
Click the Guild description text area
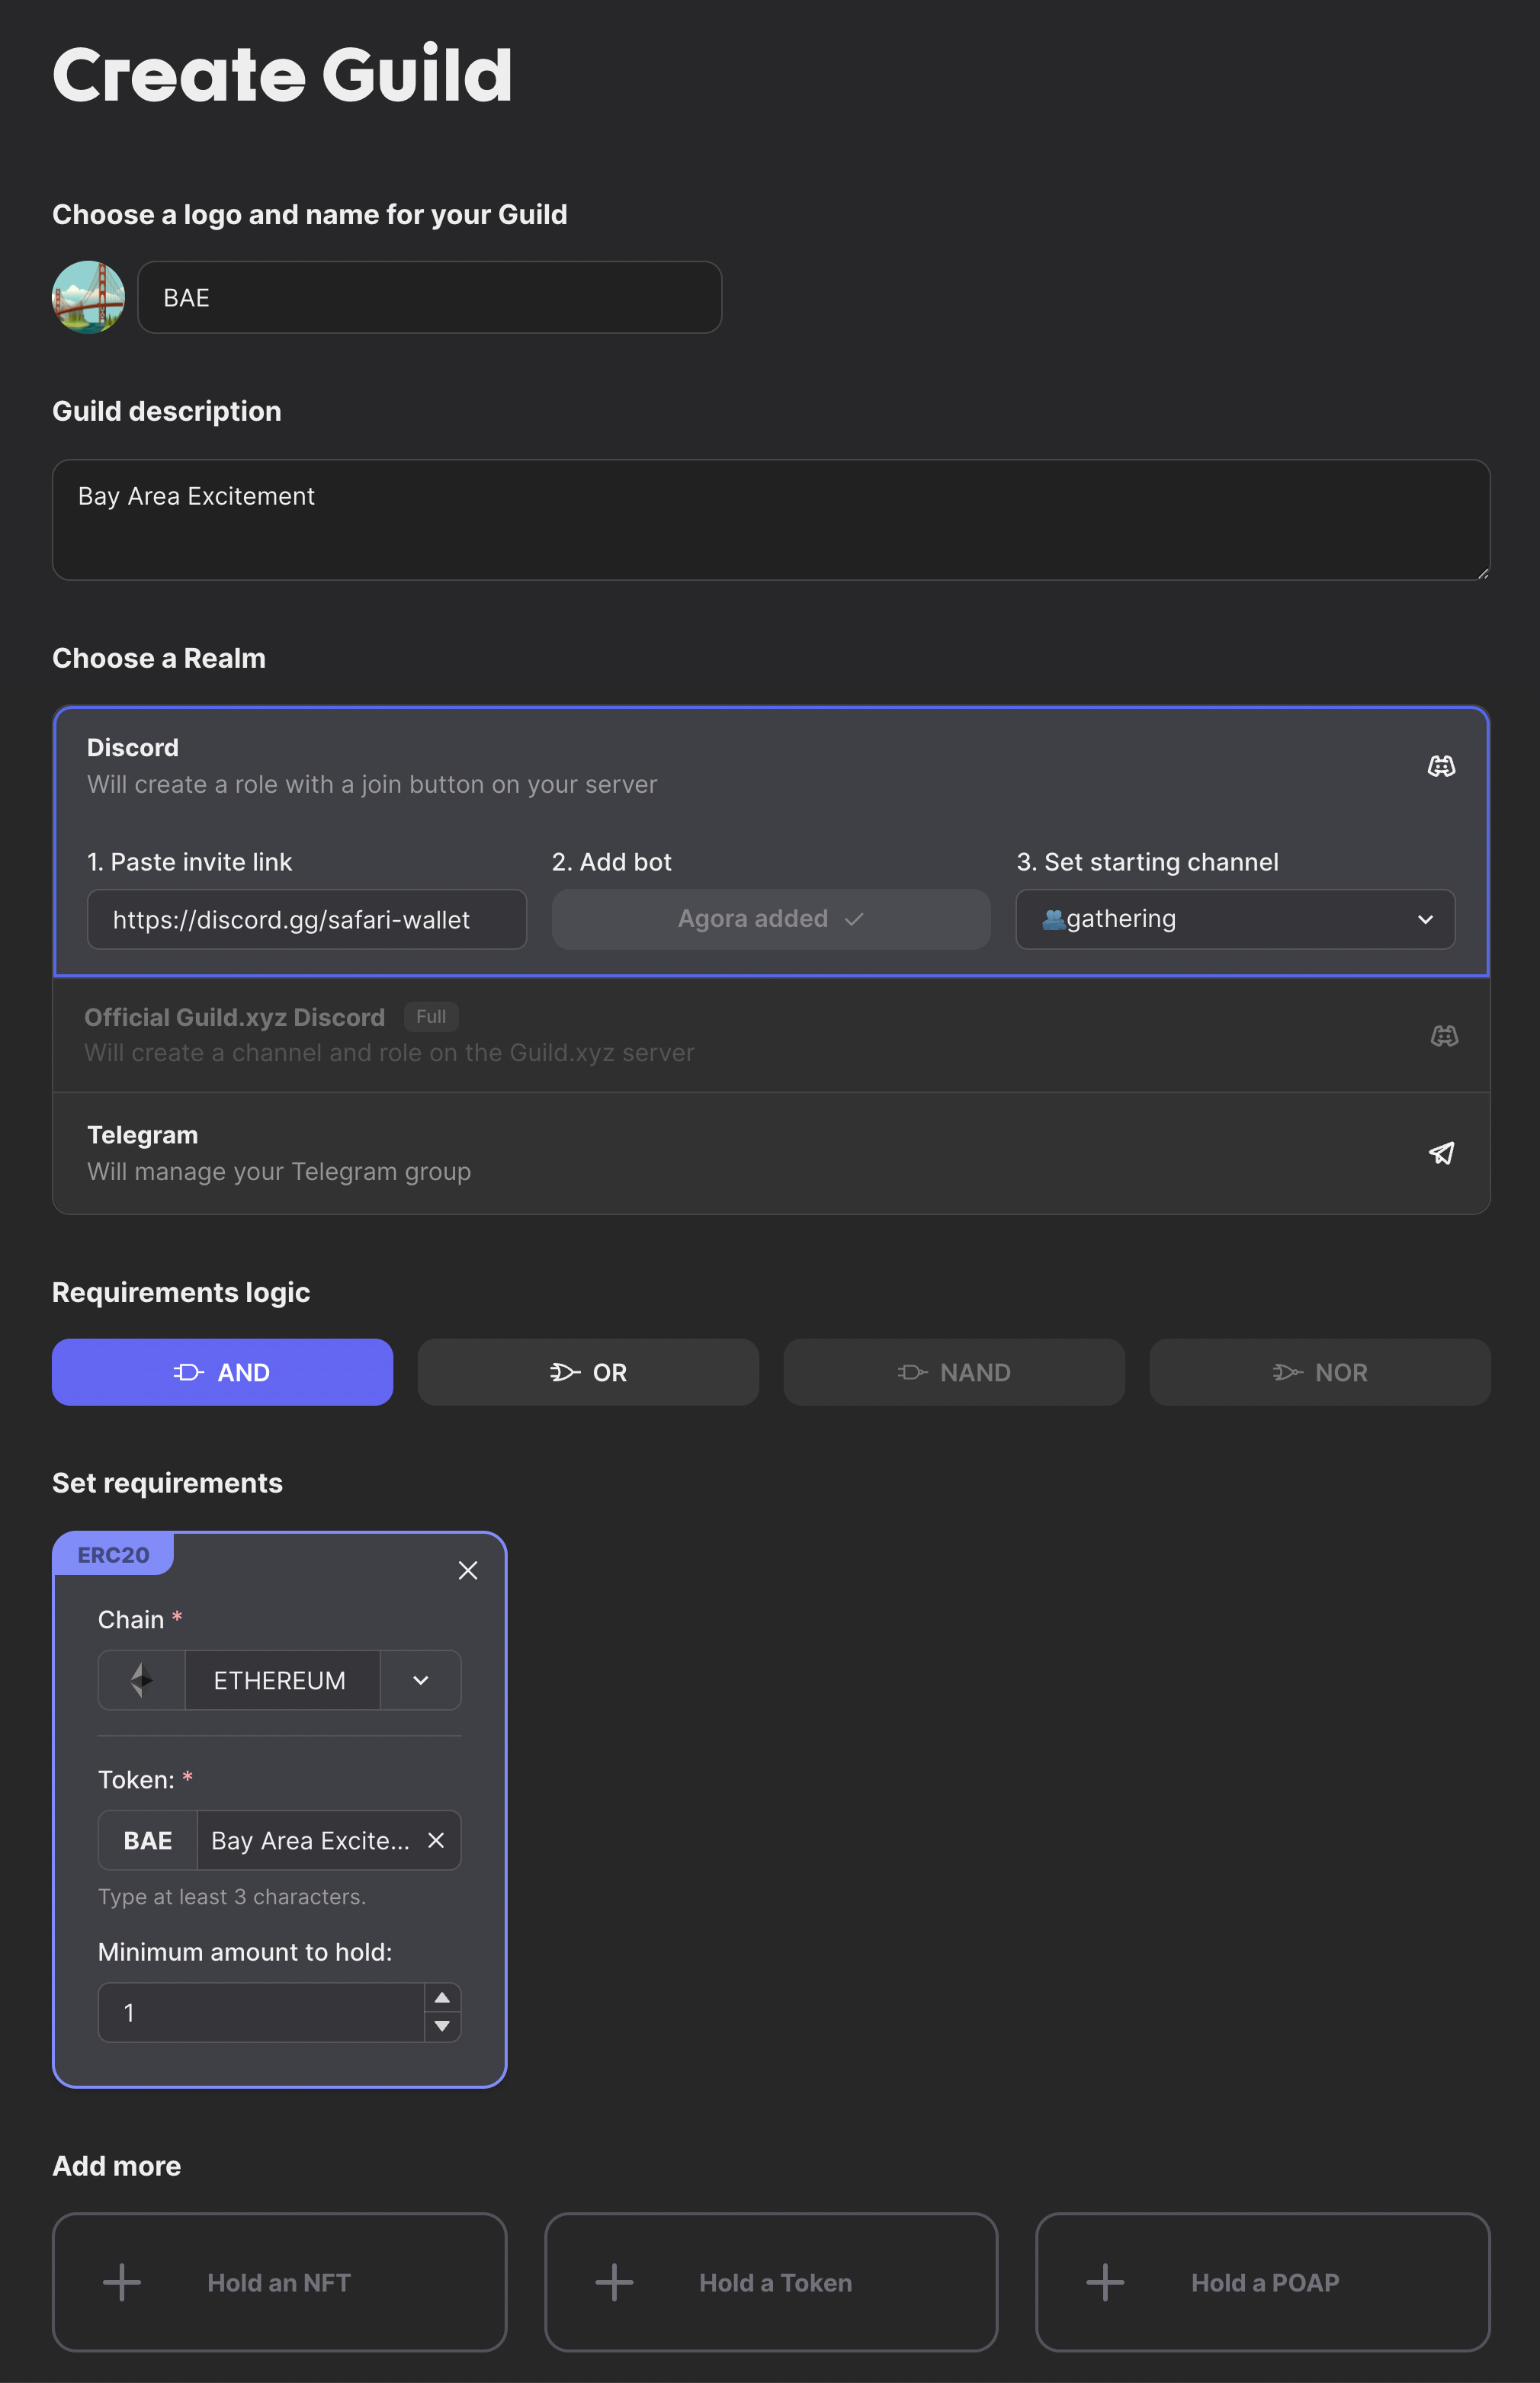pyautogui.click(x=770, y=520)
